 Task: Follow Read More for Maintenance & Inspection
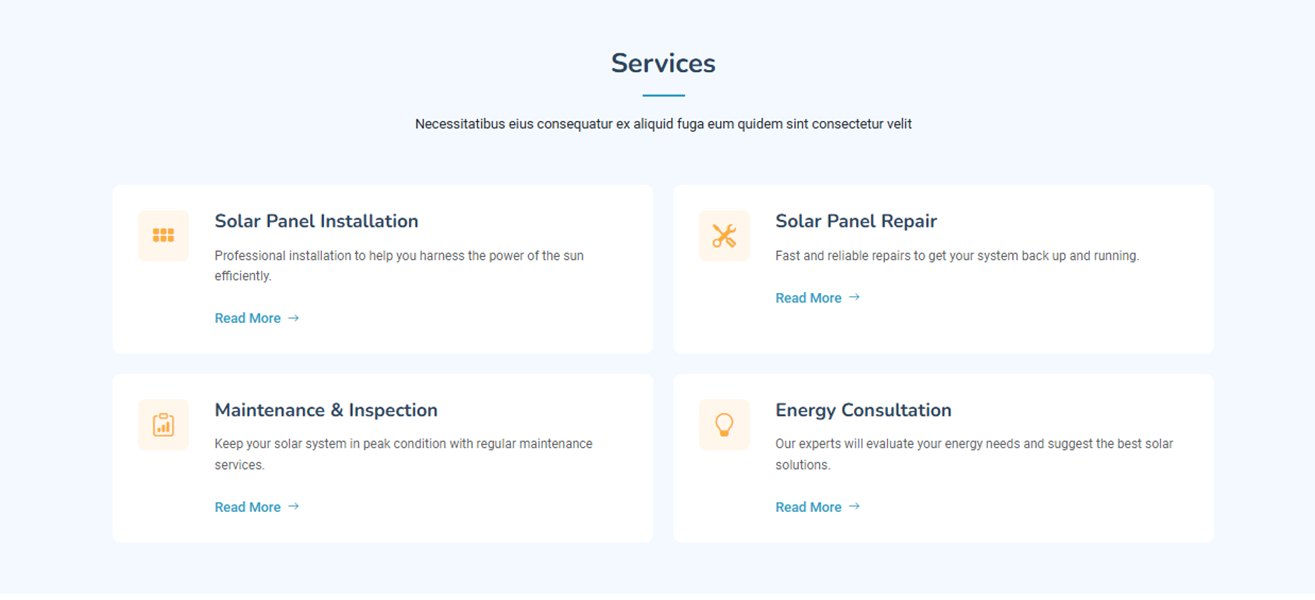pos(247,507)
